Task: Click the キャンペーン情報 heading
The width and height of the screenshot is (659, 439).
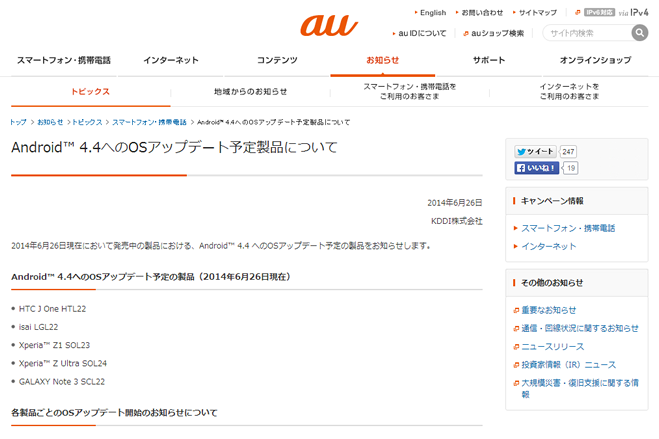Action: pos(552,201)
